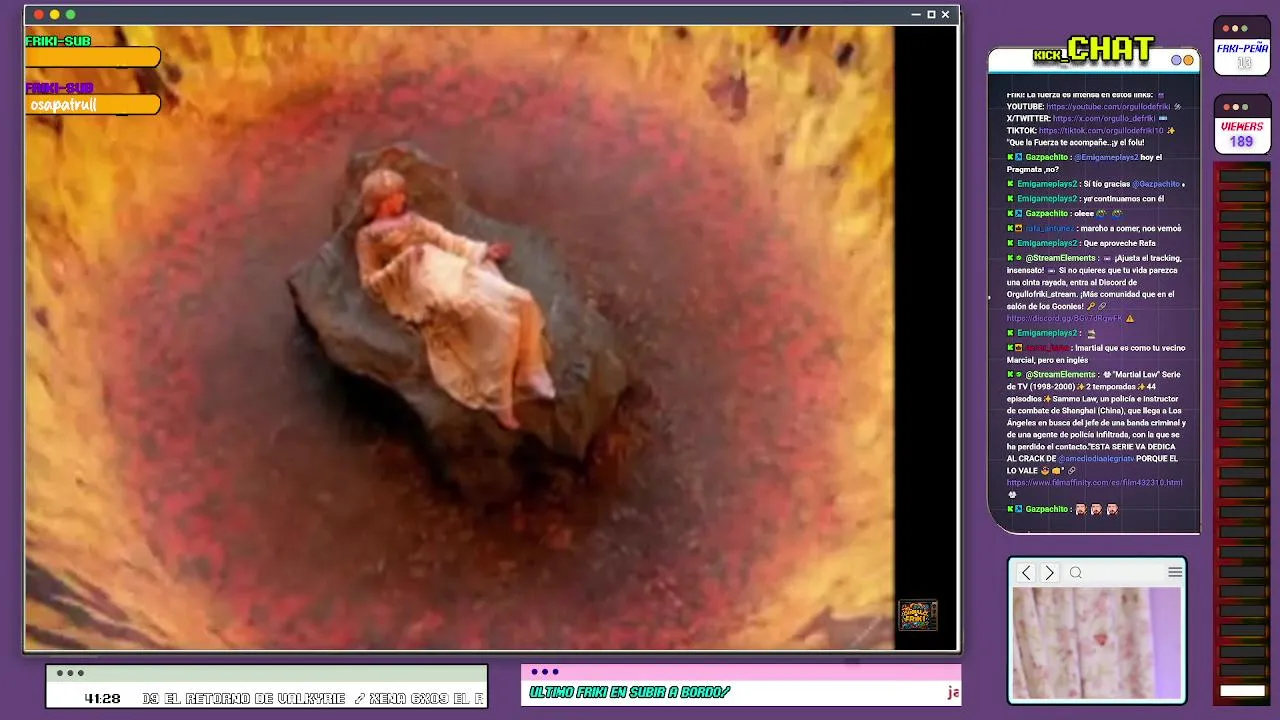Click the 41:28 timer in bottom bar

pyautogui.click(x=102, y=698)
